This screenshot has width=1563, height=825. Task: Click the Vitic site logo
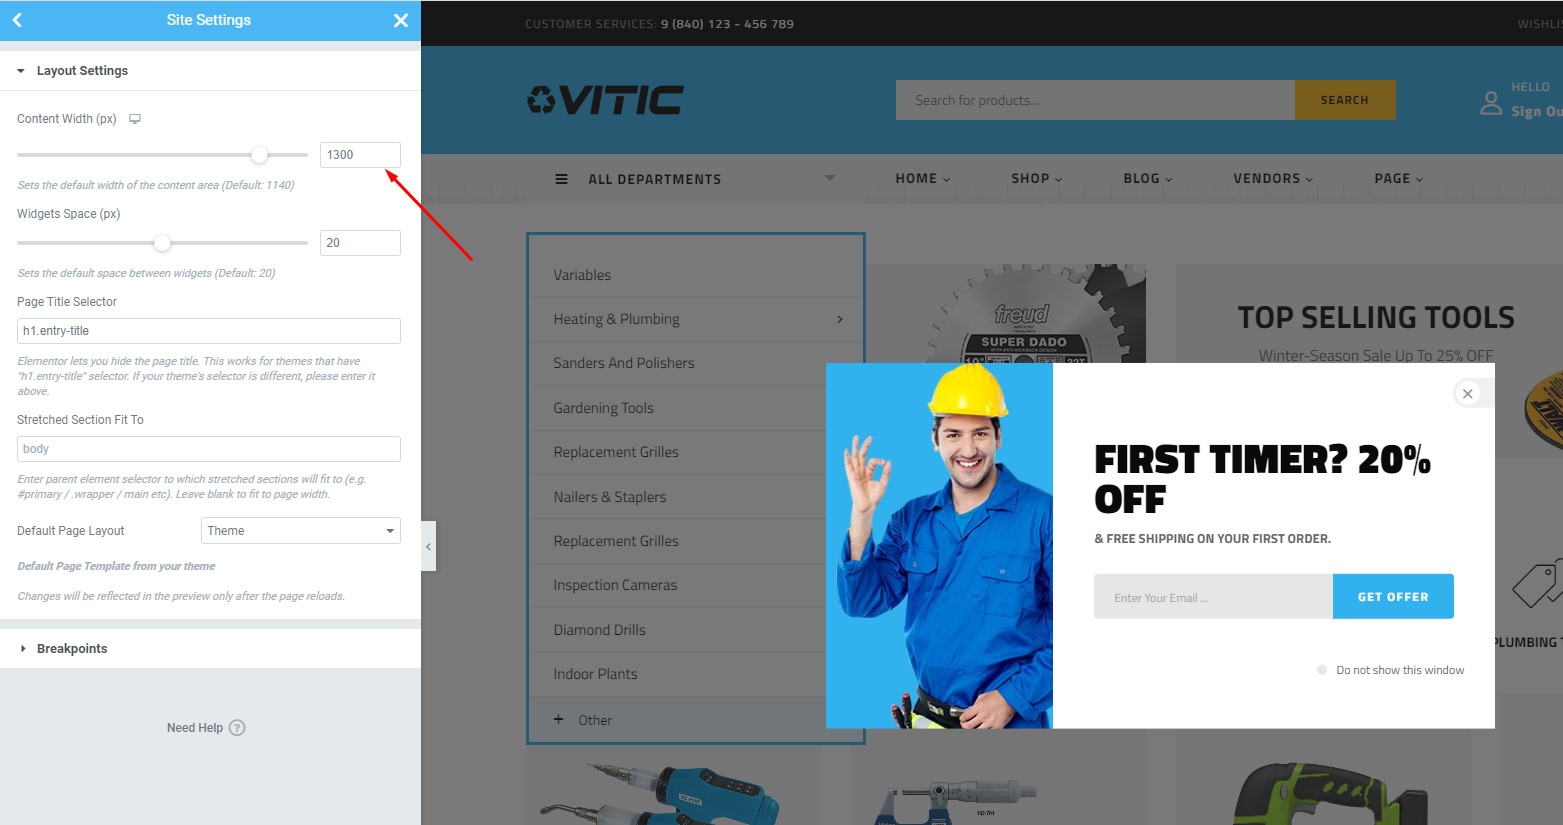(606, 100)
